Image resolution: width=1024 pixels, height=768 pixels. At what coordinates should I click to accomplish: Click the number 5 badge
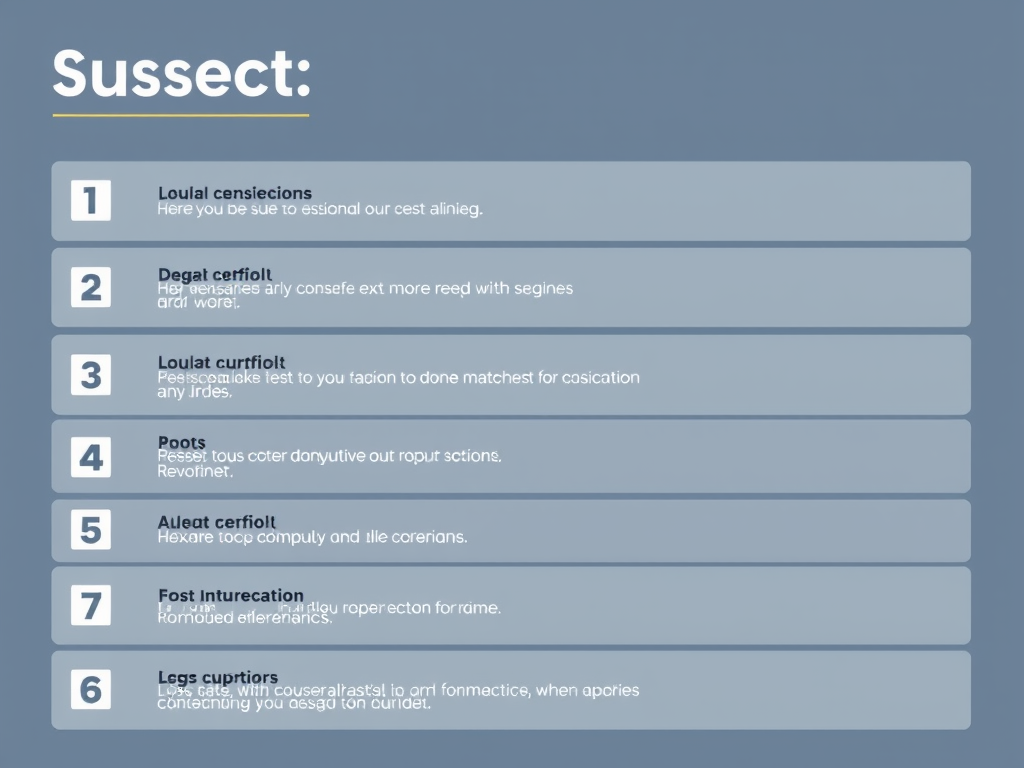(91, 530)
